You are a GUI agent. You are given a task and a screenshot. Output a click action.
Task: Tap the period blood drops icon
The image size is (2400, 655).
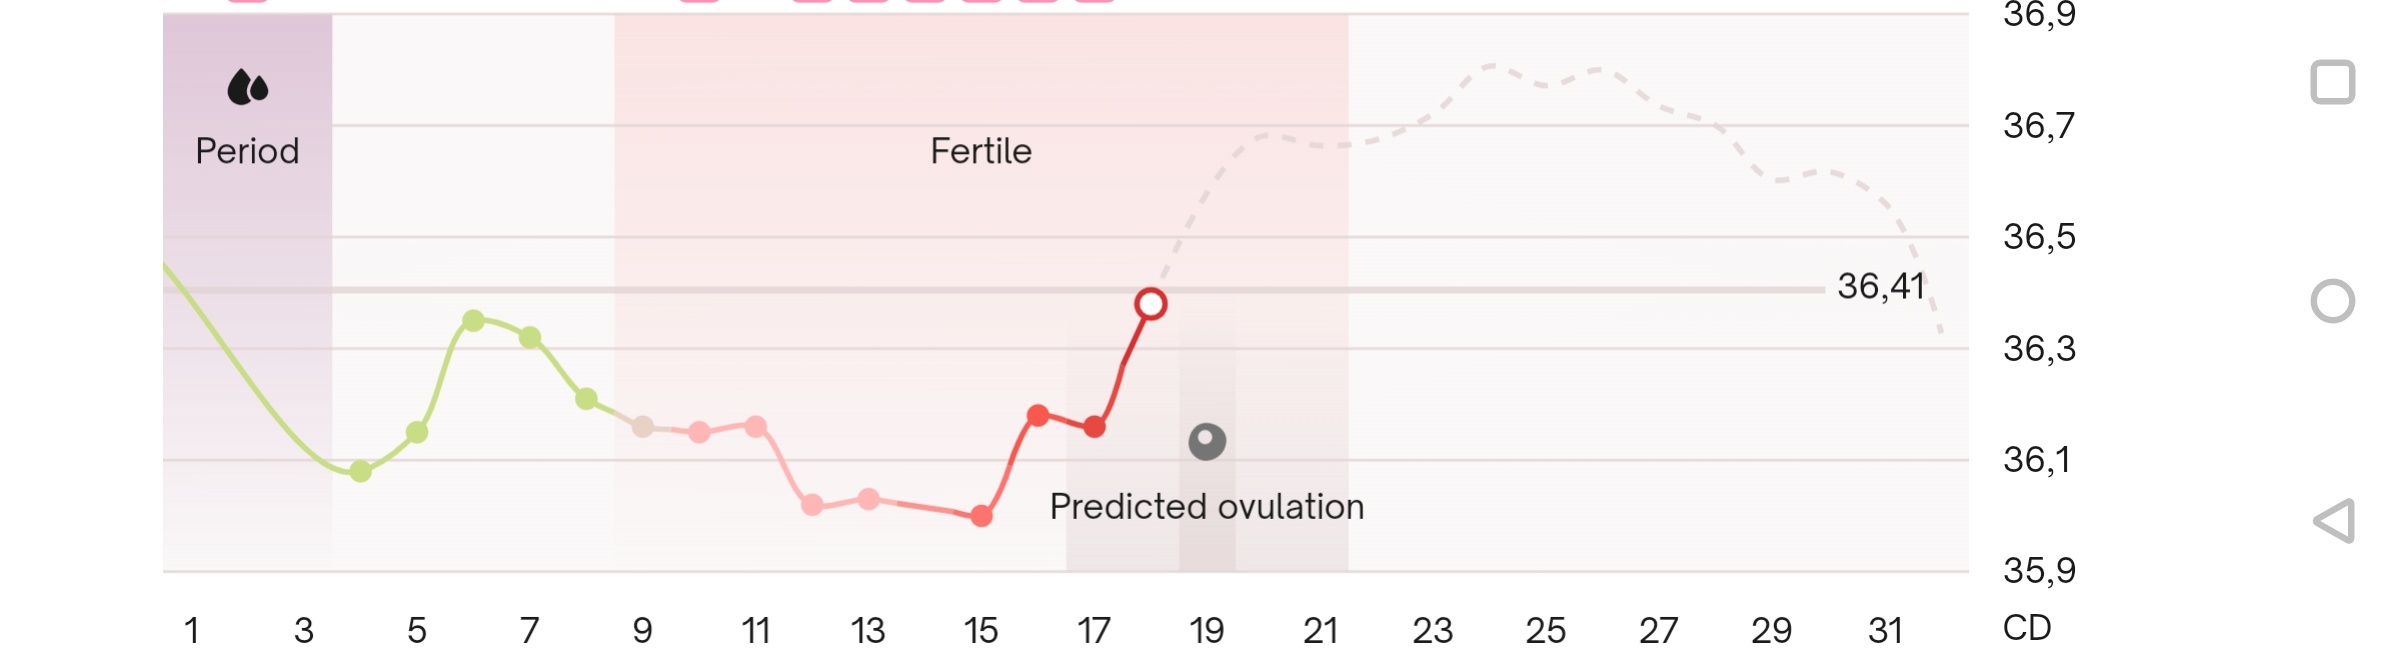coord(248,88)
